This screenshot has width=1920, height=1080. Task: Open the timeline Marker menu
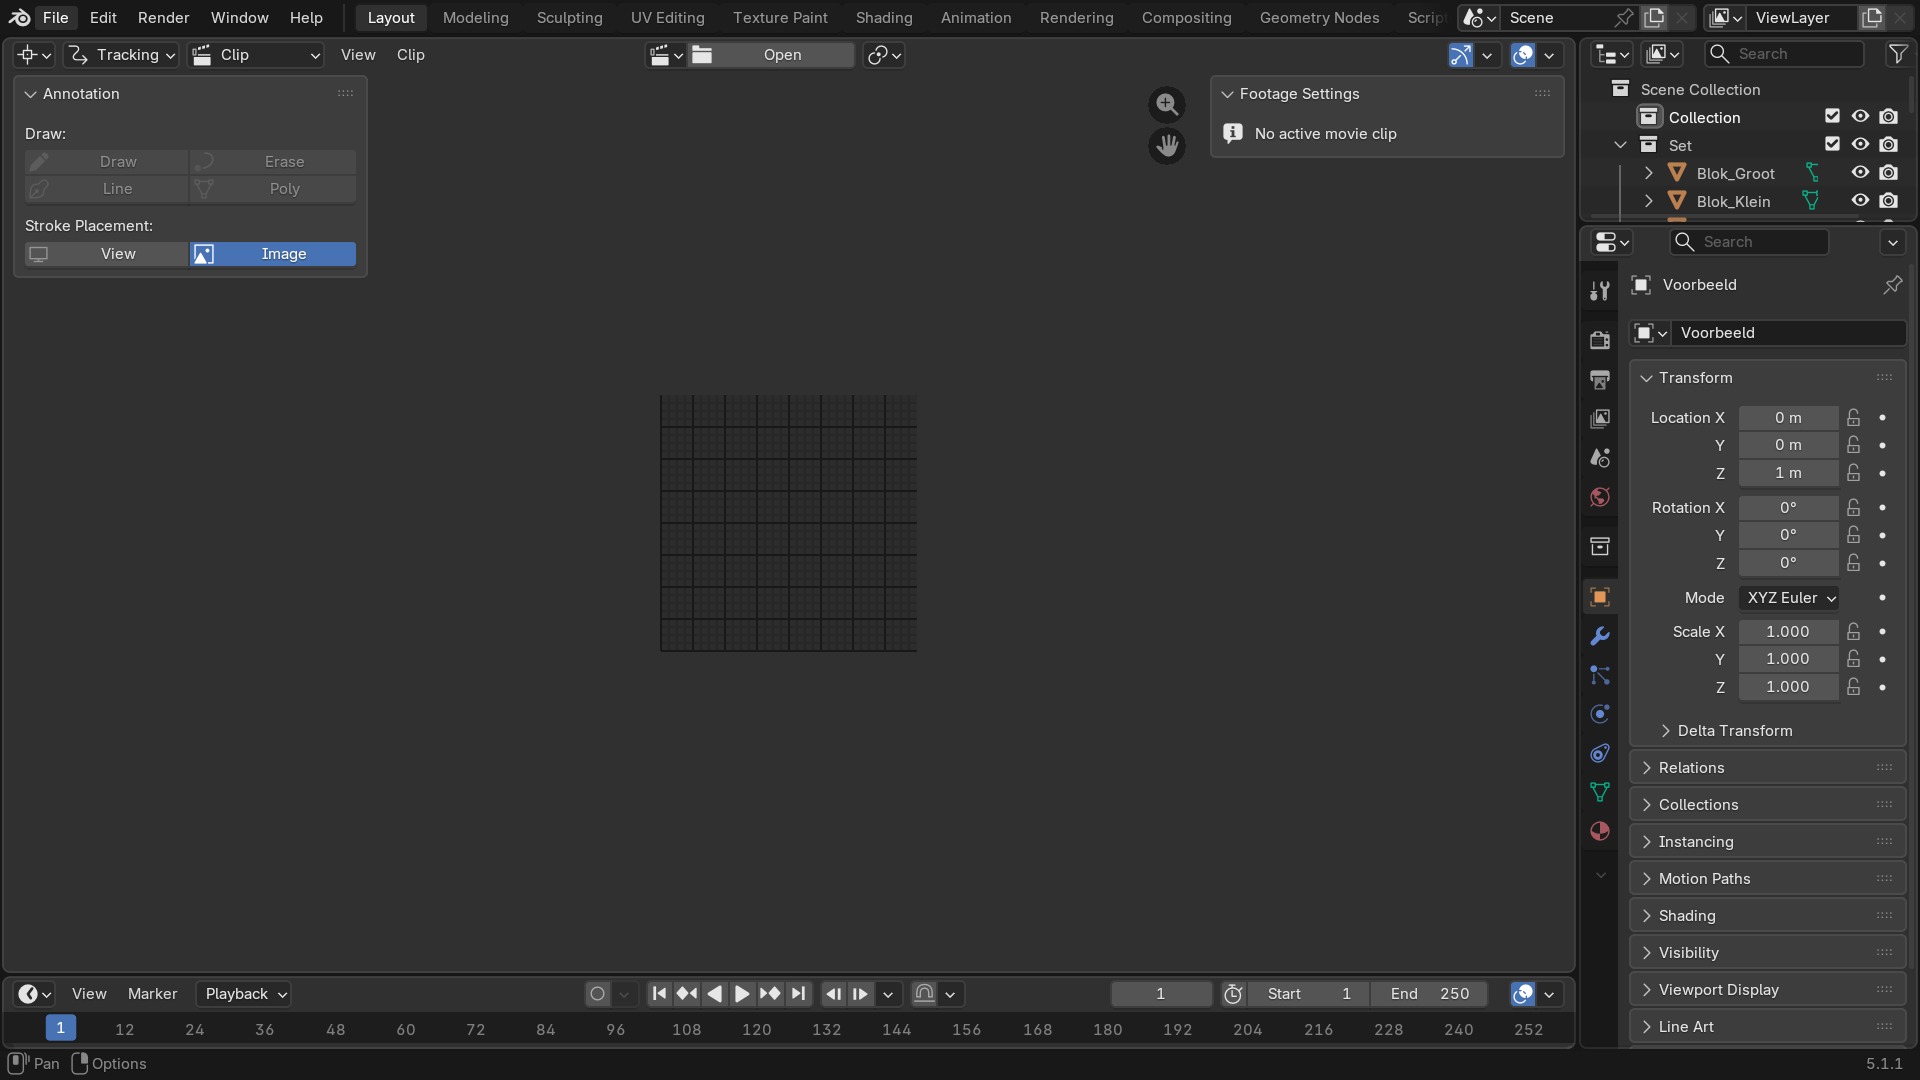[152, 994]
